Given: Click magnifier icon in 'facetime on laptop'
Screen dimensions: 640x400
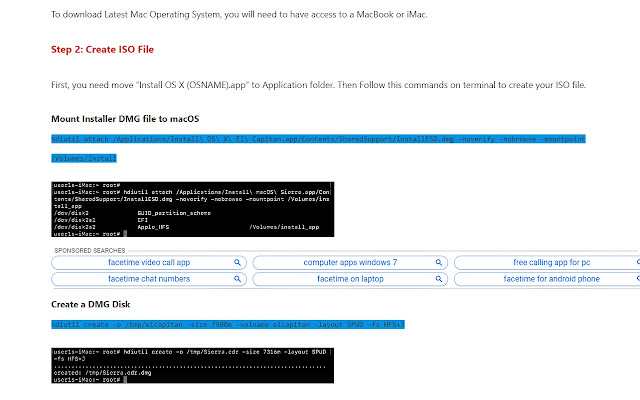Looking at the screenshot, I should click(438, 279).
